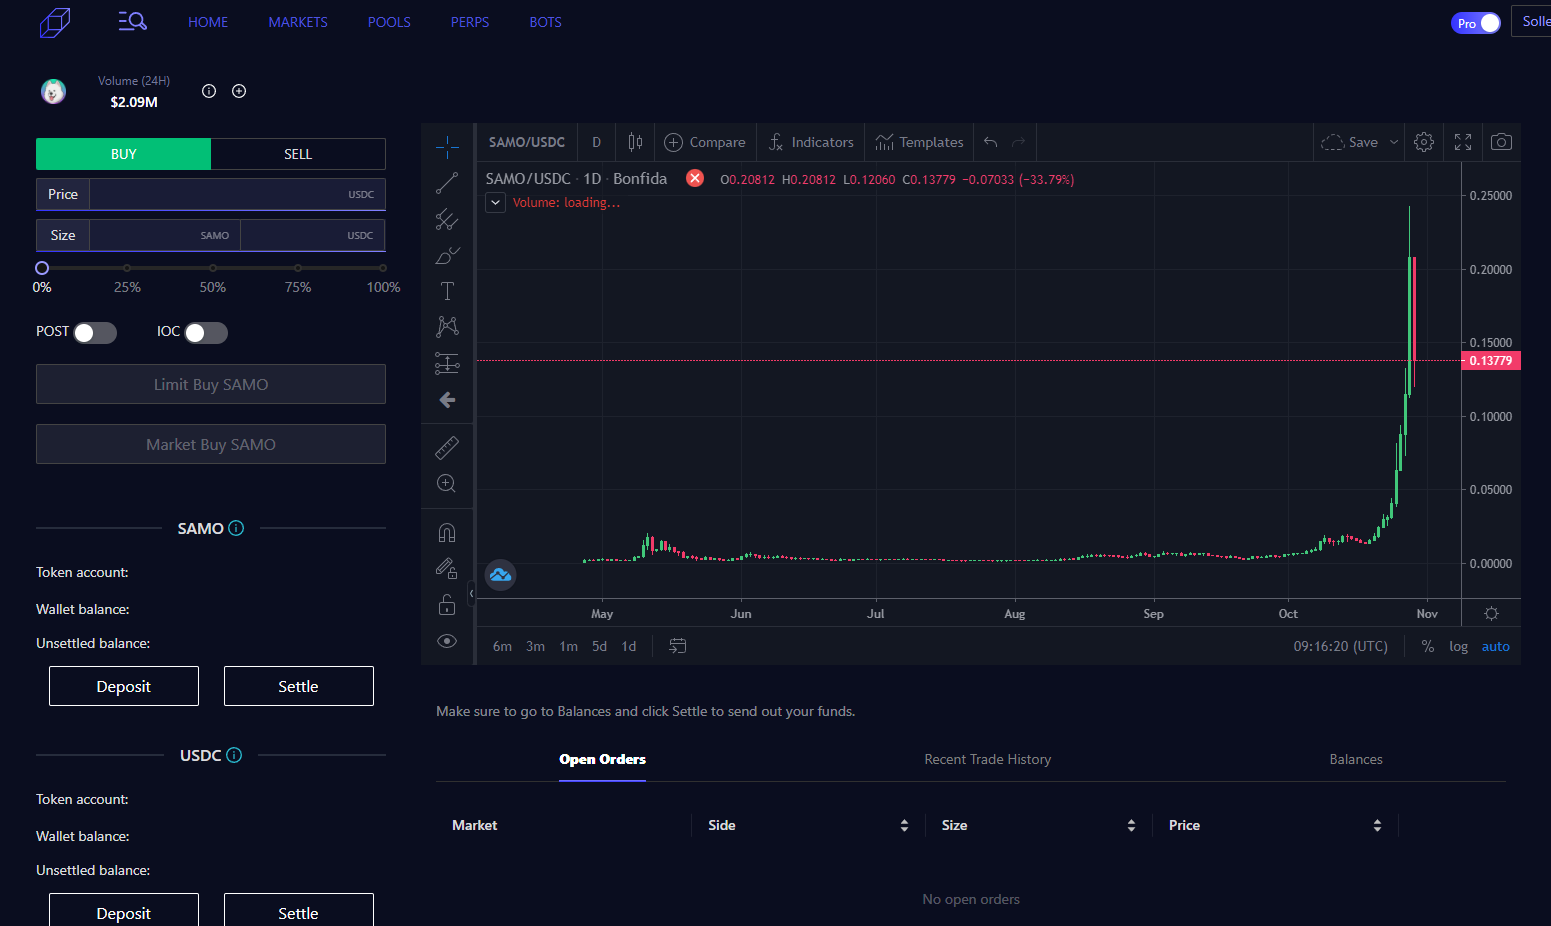This screenshot has height=926, width=1551.
Task: Switch to the BUY tab
Action: pyautogui.click(x=124, y=154)
